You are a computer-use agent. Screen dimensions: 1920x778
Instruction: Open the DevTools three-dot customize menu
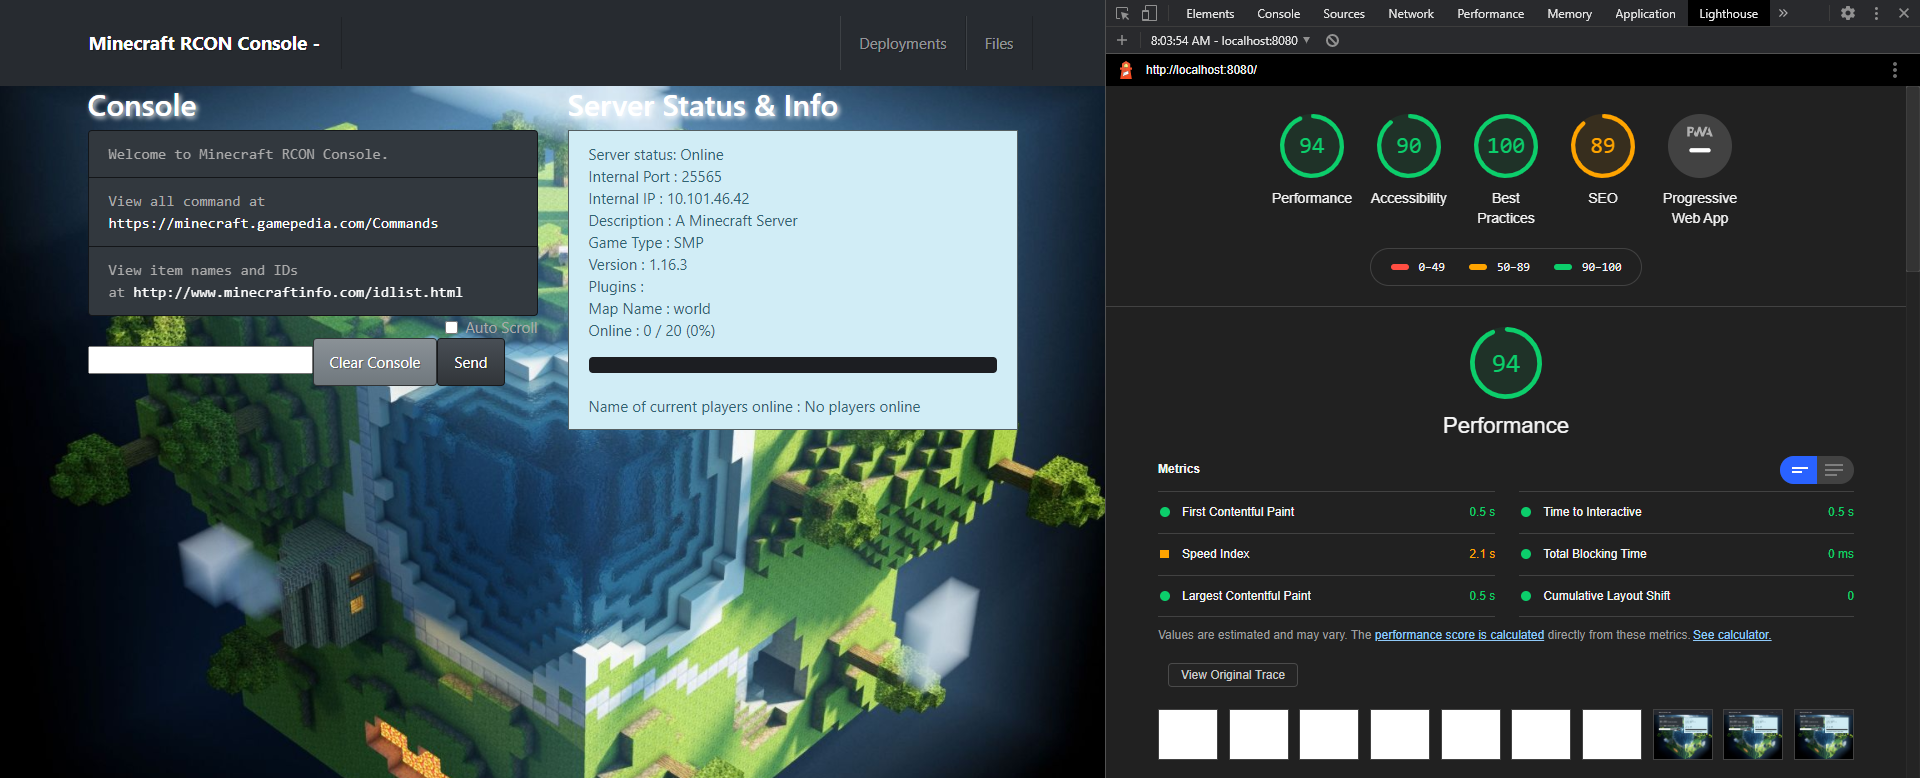point(1876,14)
